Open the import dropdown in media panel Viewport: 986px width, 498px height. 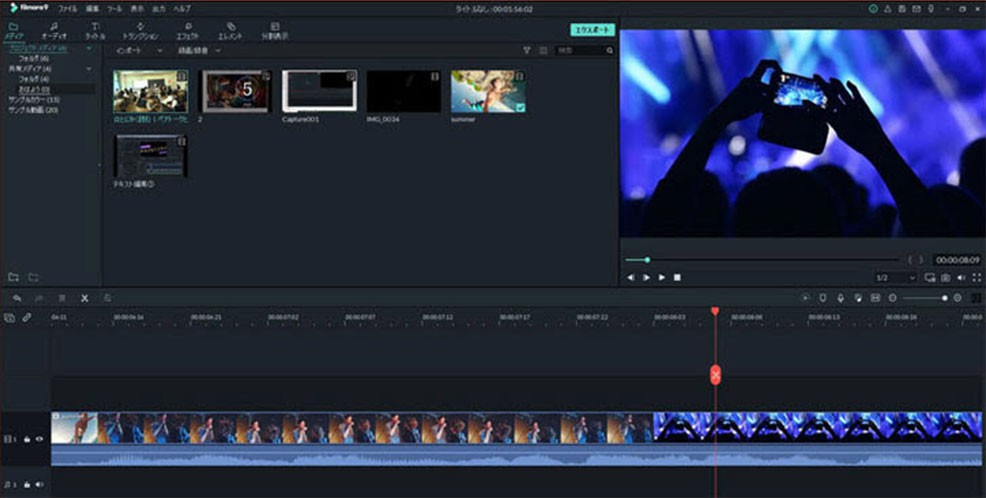point(138,50)
